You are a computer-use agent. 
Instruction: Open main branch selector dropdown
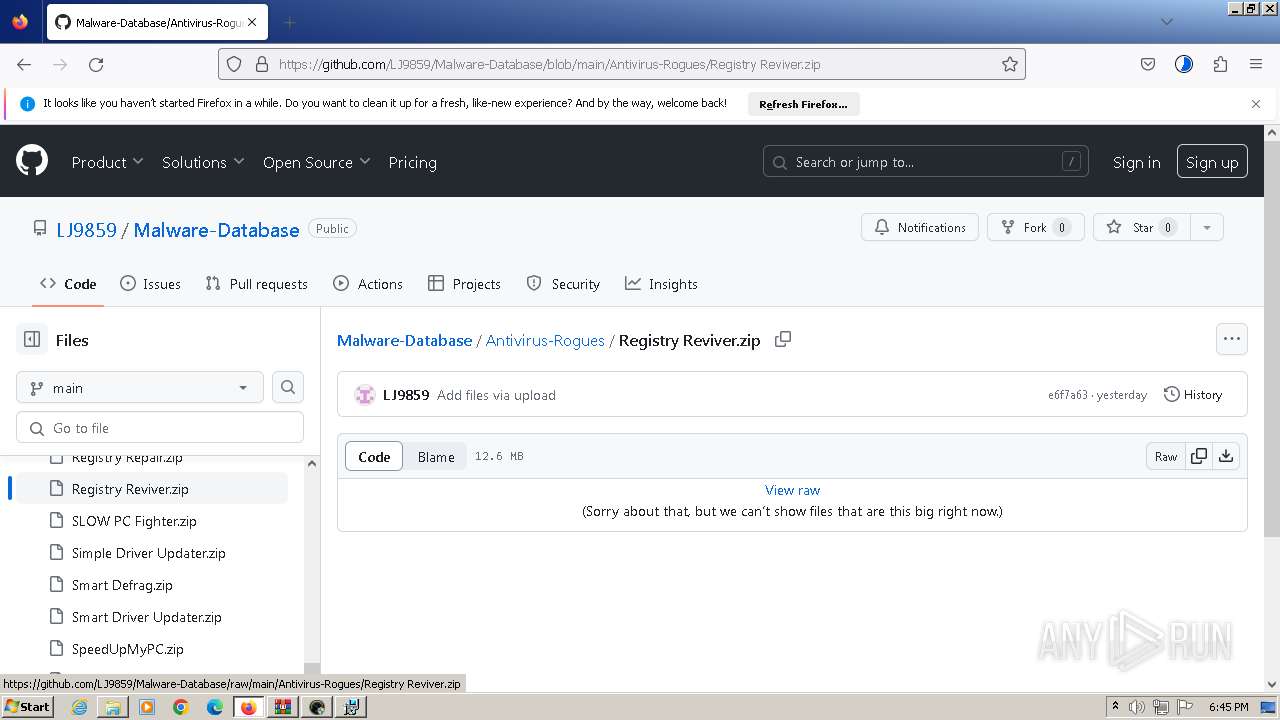[x=140, y=387]
